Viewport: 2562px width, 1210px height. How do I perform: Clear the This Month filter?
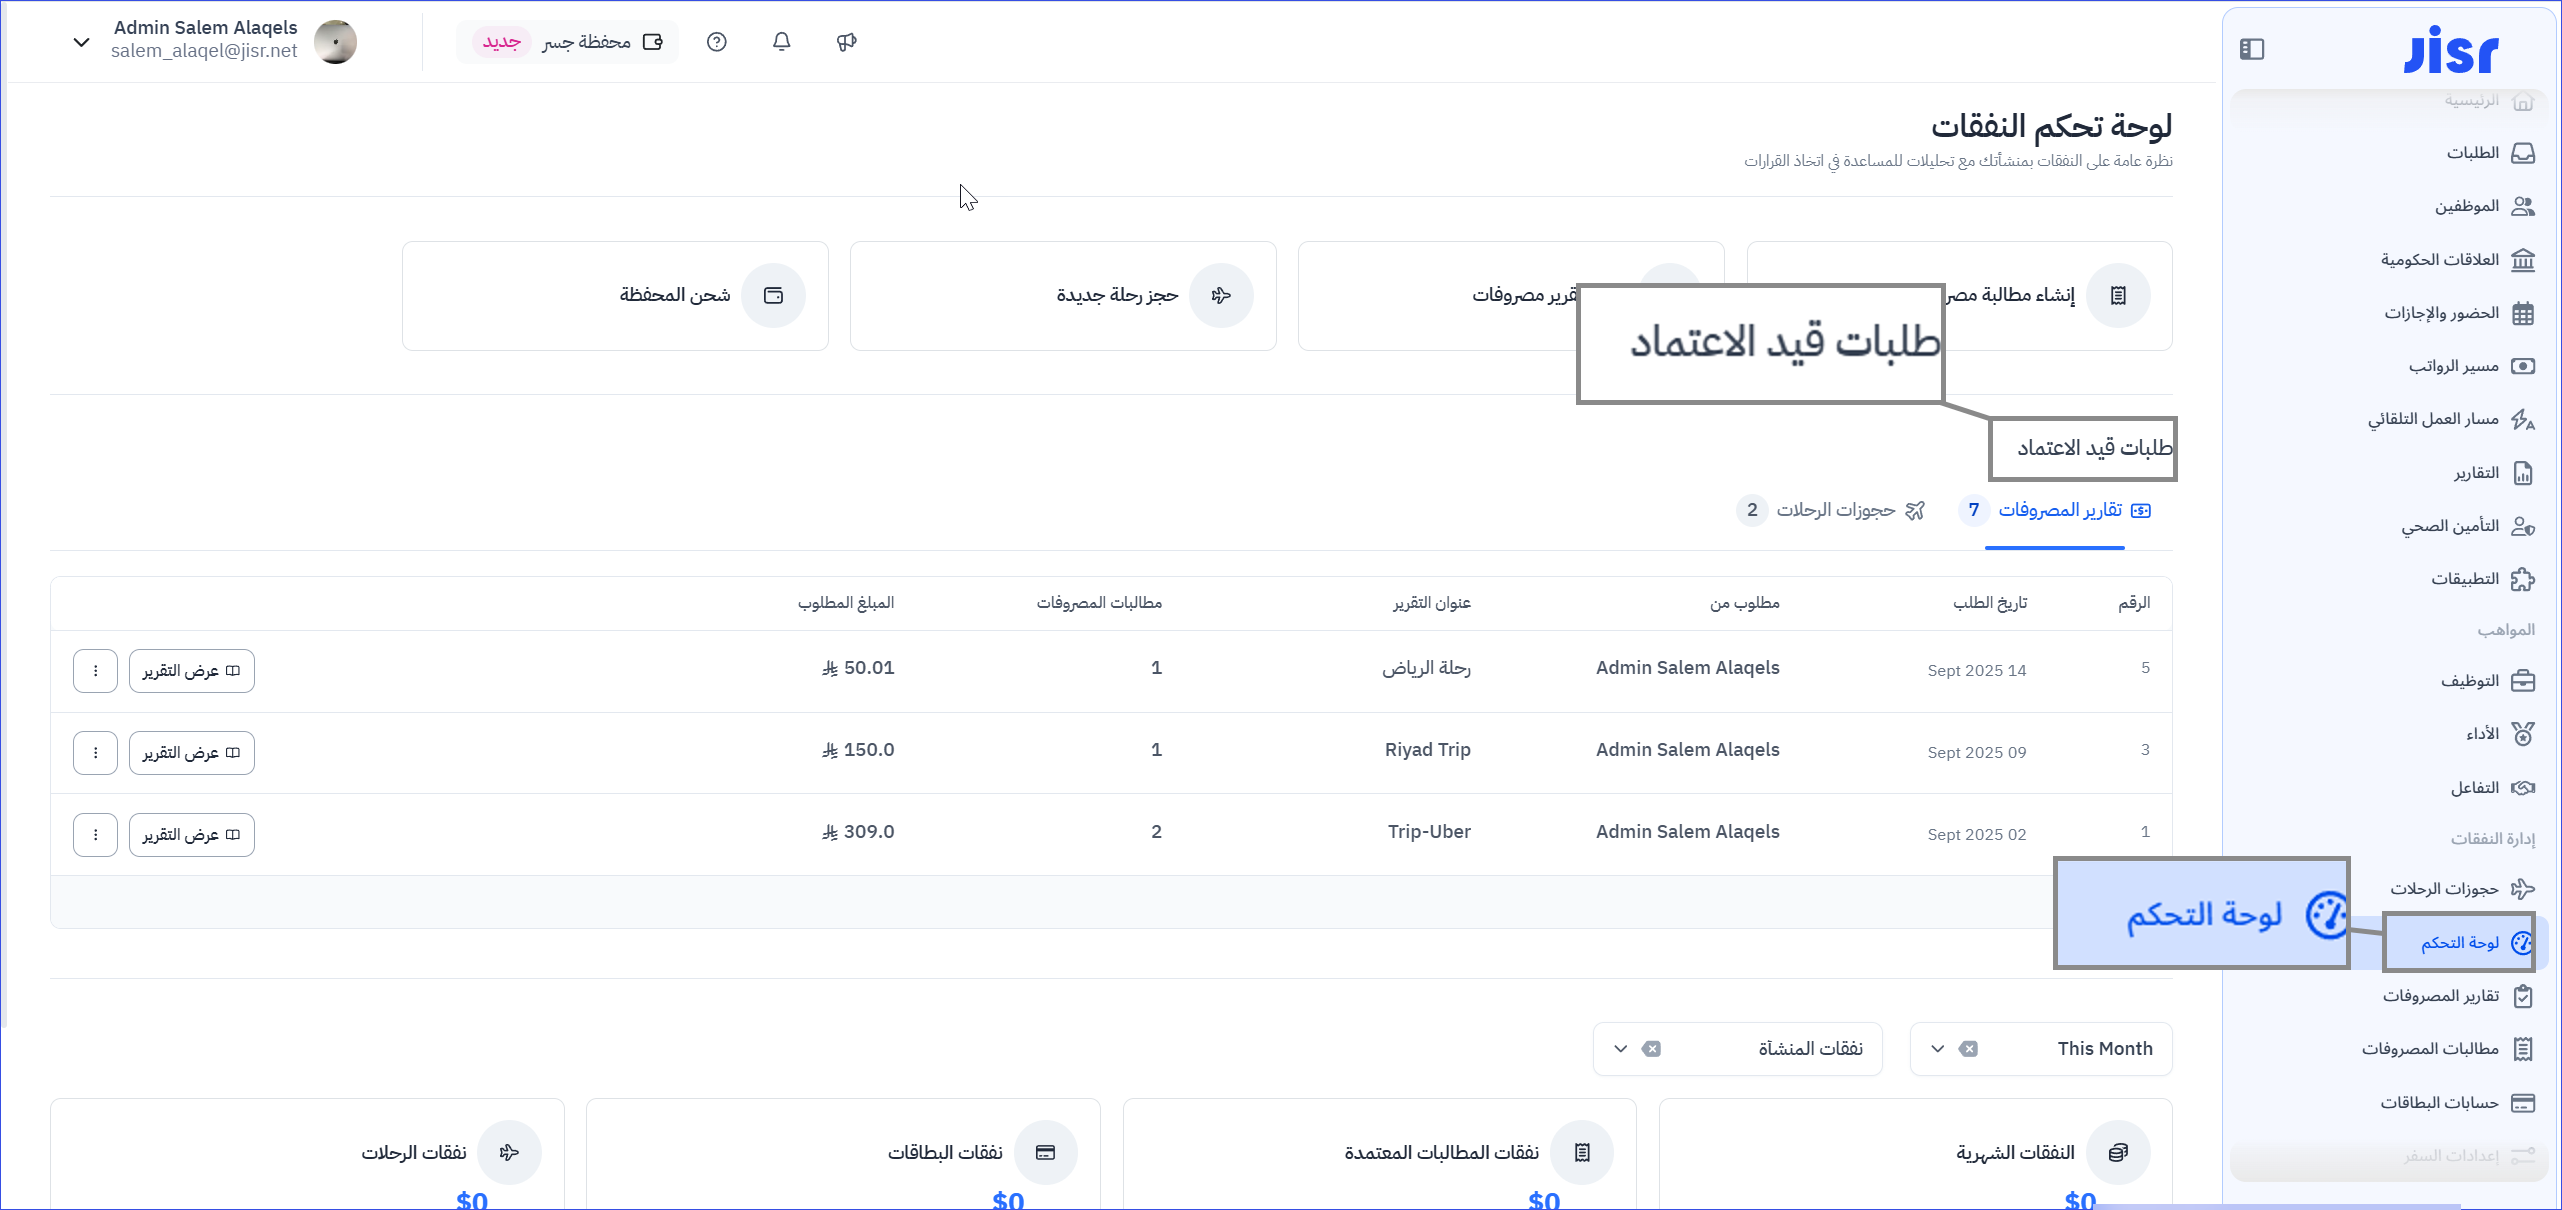click(1968, 1049)
